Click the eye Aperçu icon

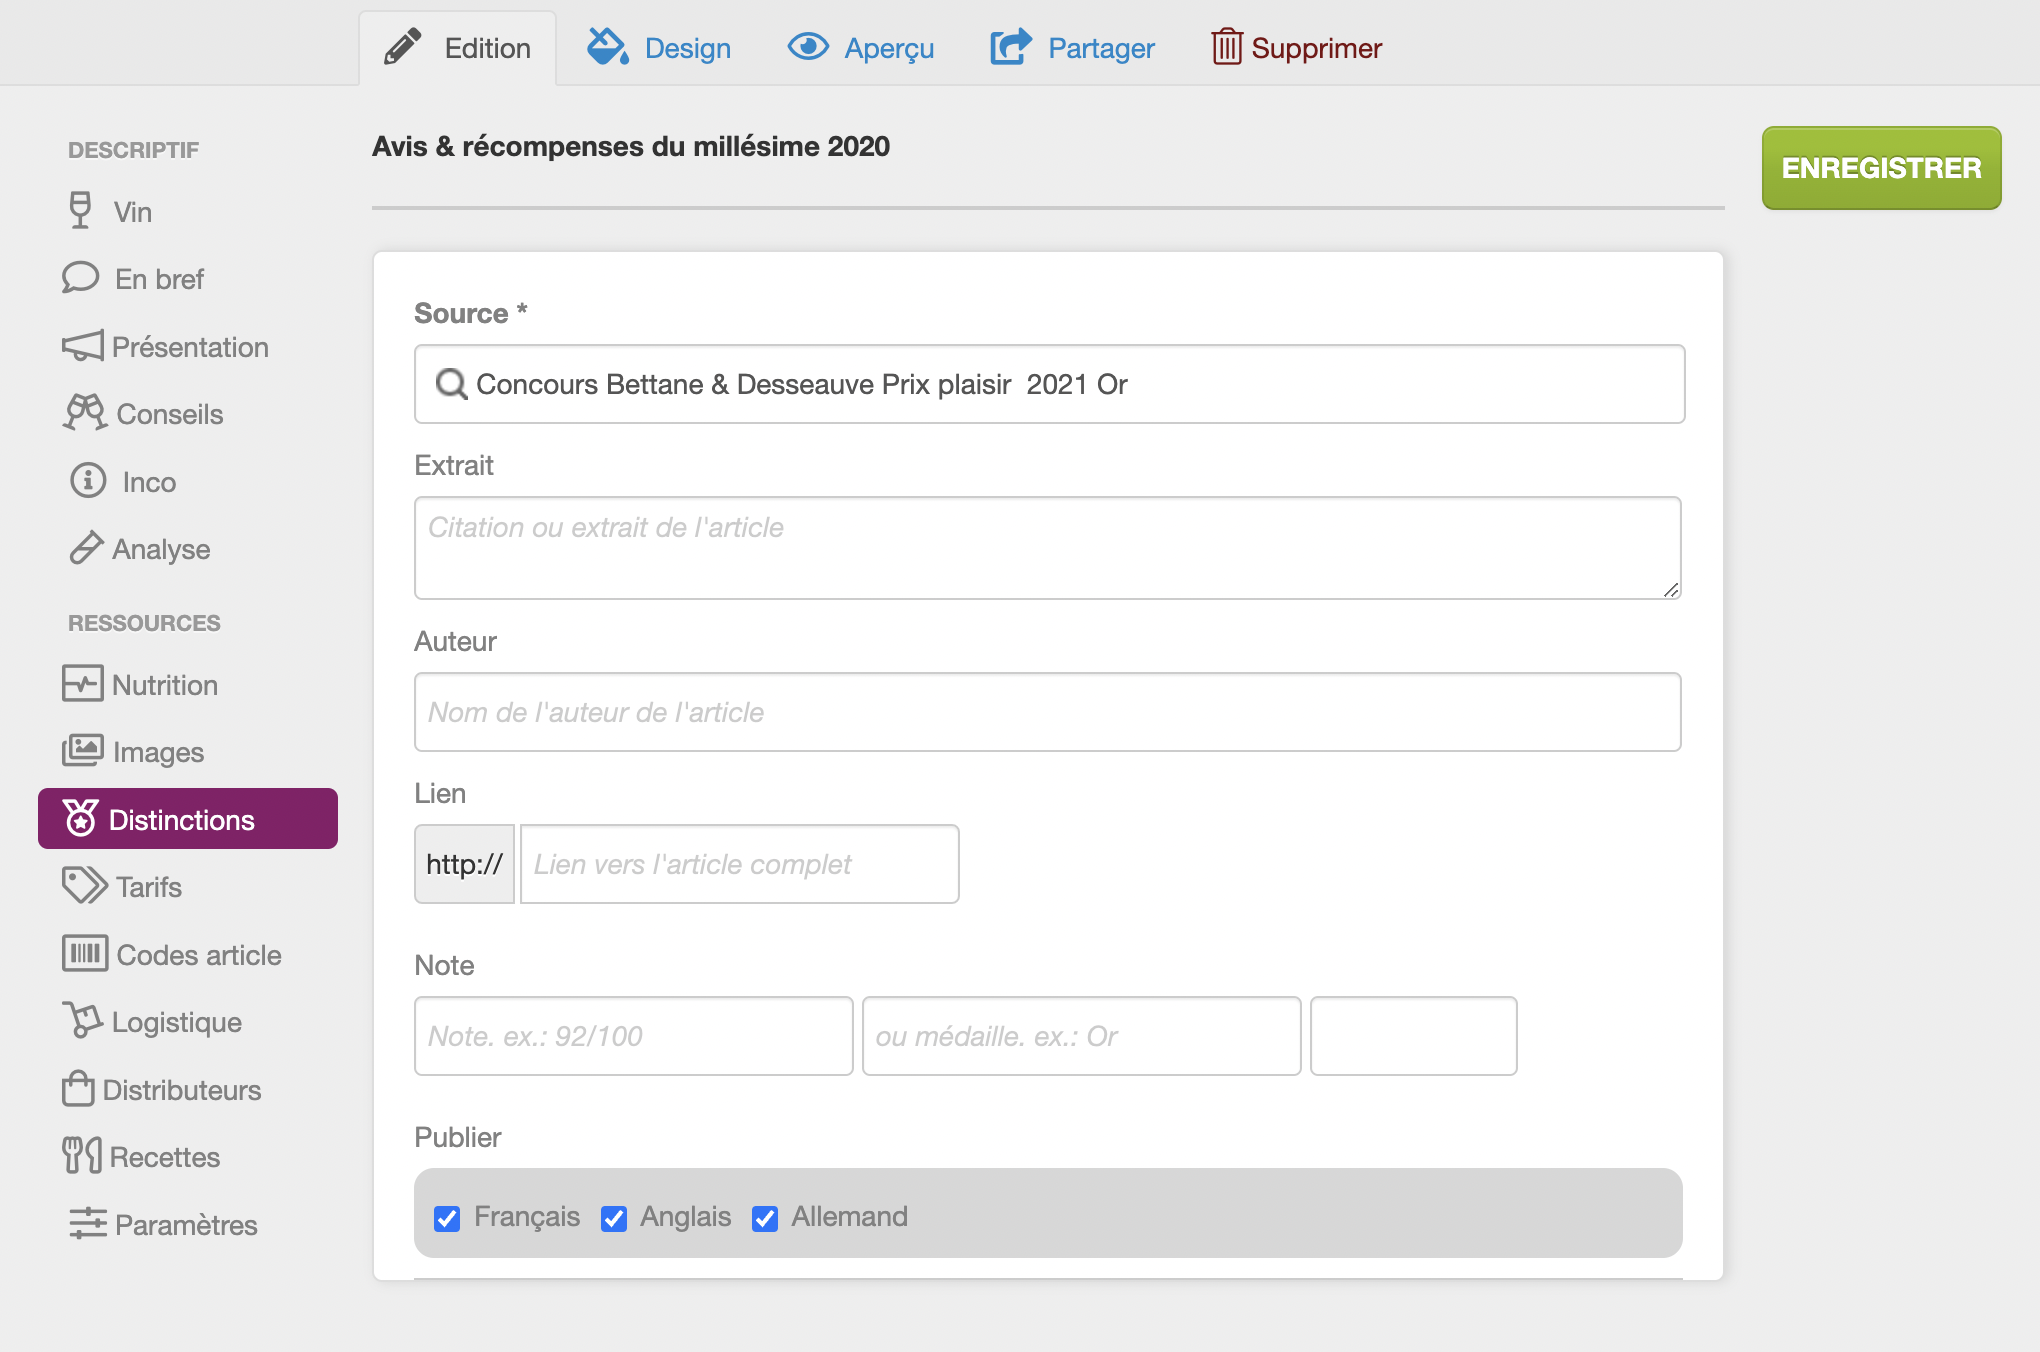pos(808,46)
